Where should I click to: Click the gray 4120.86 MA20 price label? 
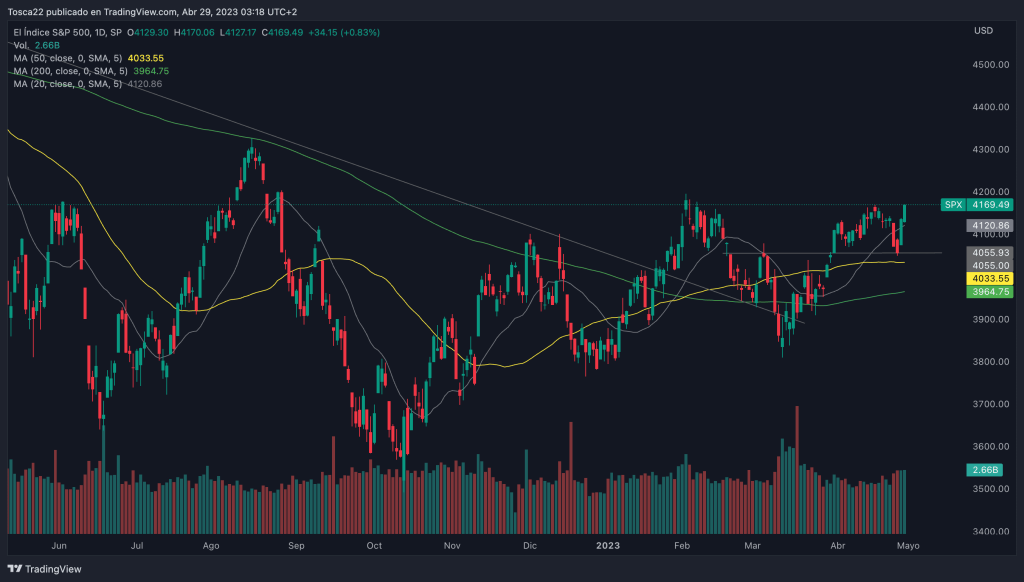(988, 226)
